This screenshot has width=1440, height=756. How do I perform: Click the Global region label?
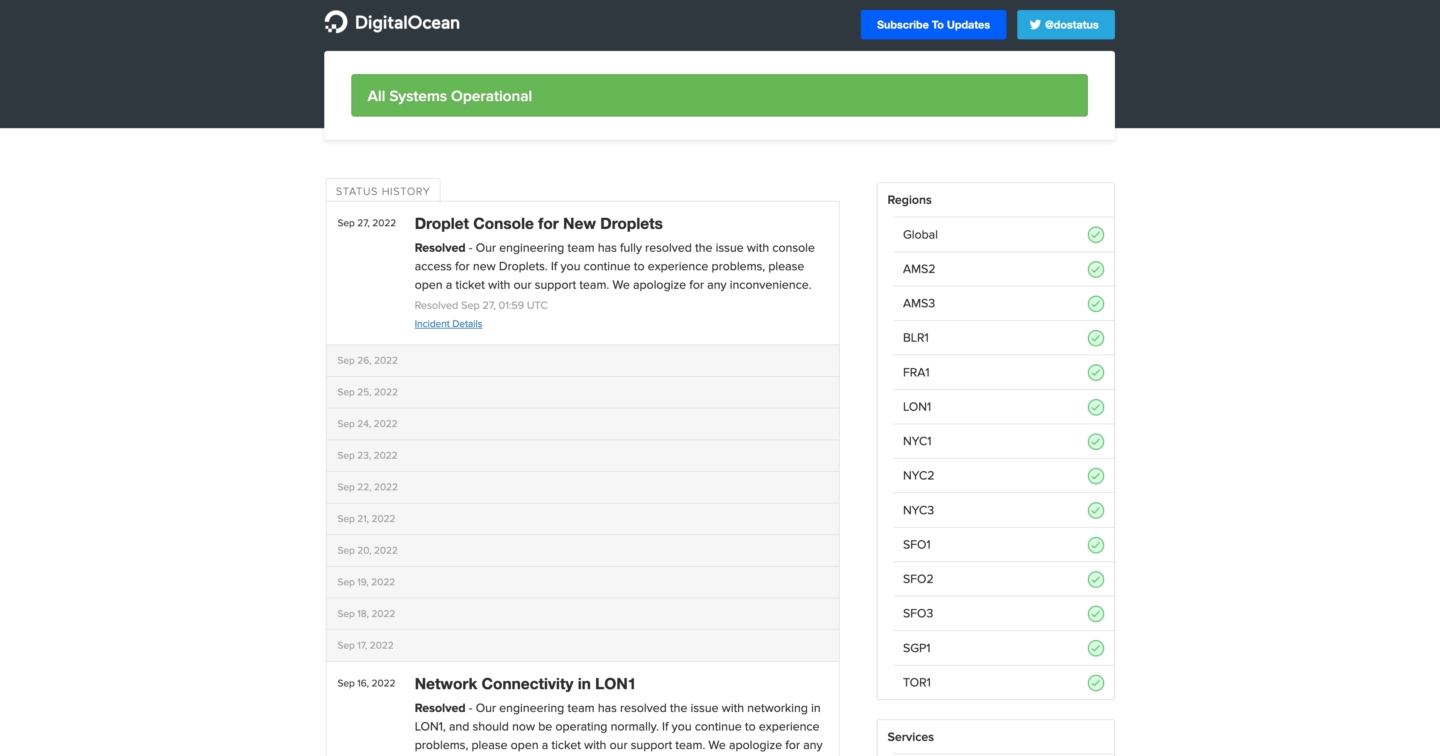pos(920,235)
